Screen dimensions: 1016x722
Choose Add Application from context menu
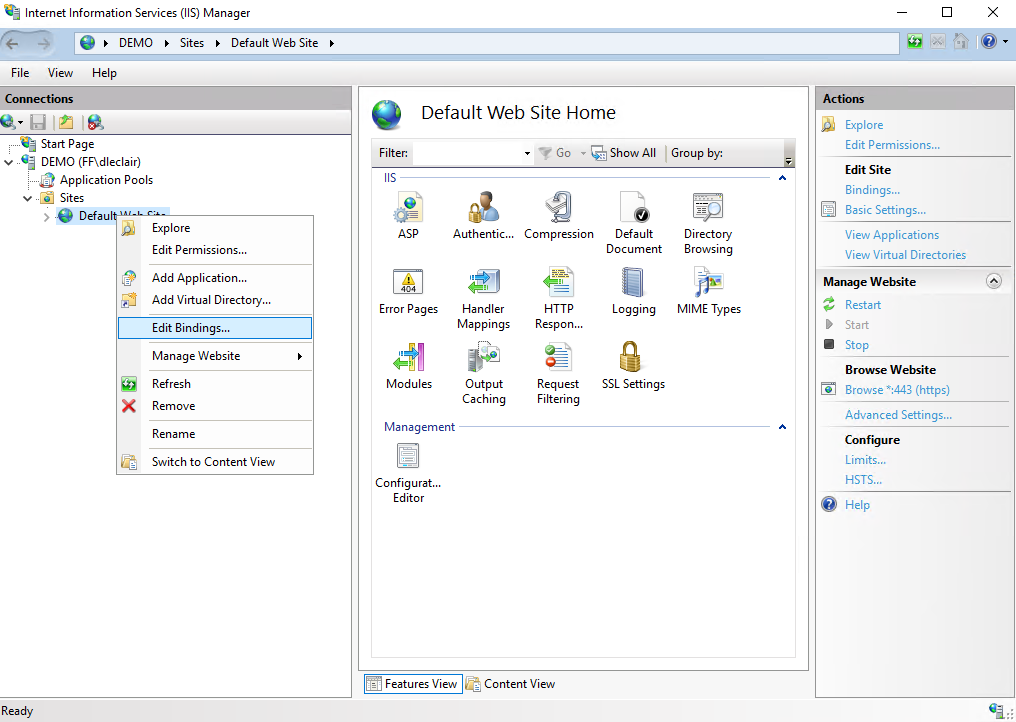214,278
